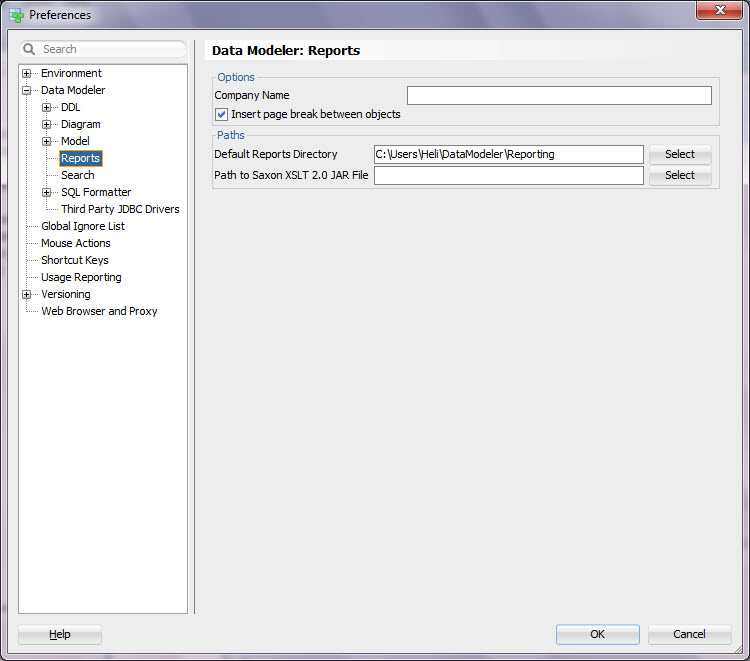Click Select for Saxon XSLT JAR path

pyautogui.click(x=680, y=175)
